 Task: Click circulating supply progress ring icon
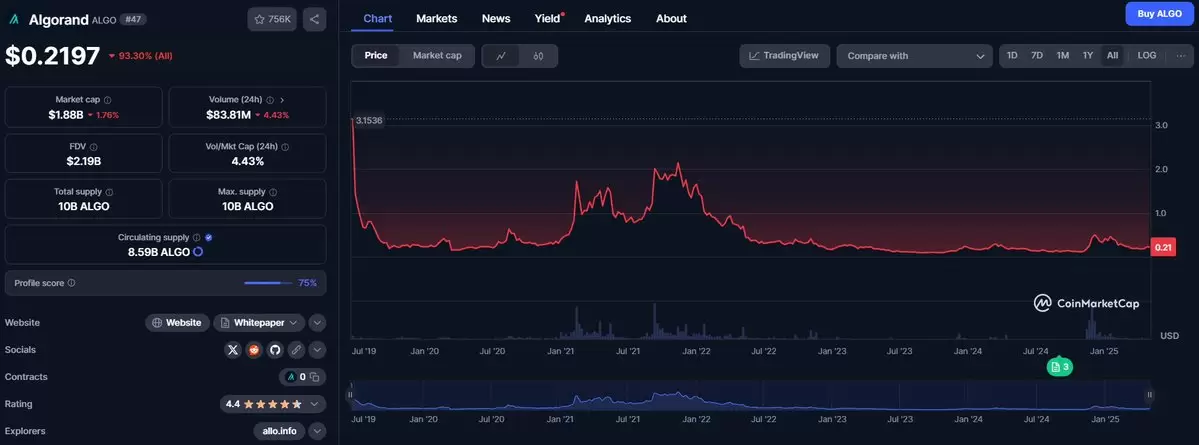coord(197,252)
